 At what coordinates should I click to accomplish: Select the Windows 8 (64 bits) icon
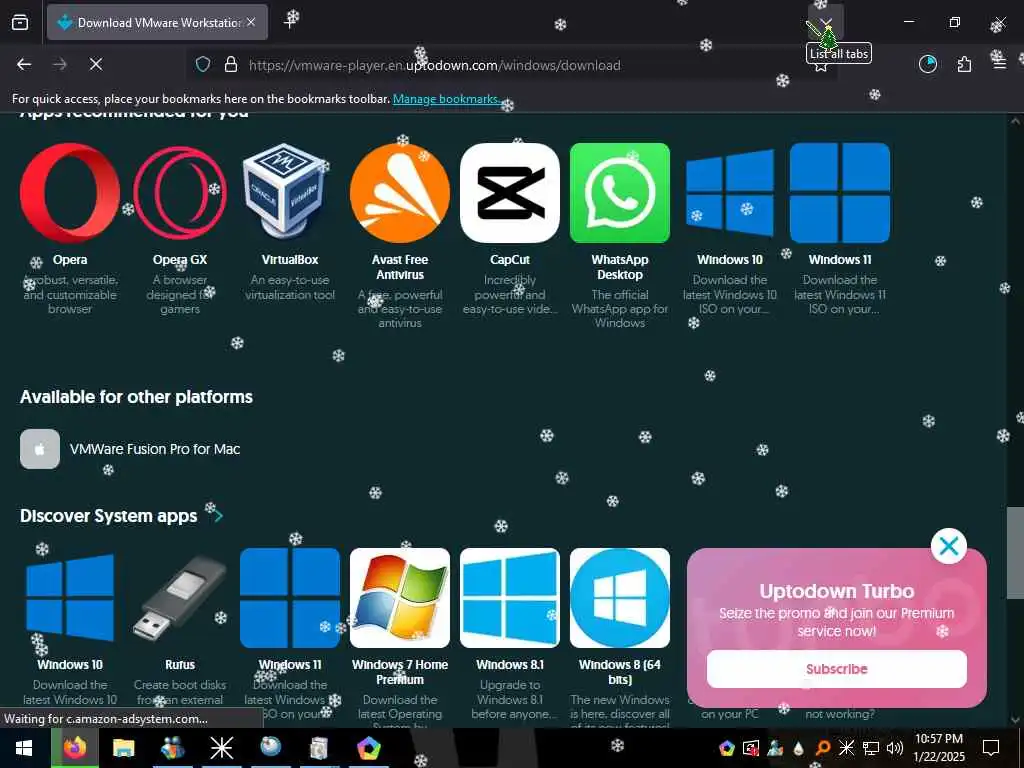tap(620, 598)
